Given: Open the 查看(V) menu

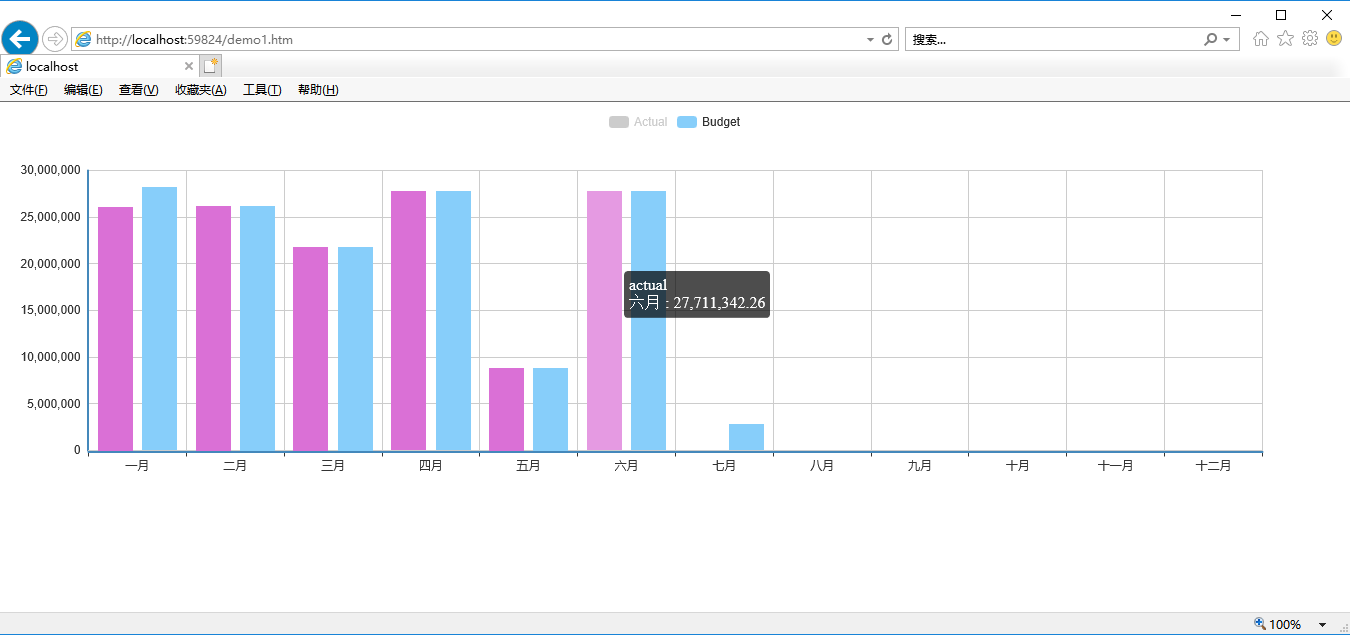Looking at the screenshot, I should (138, 90).
